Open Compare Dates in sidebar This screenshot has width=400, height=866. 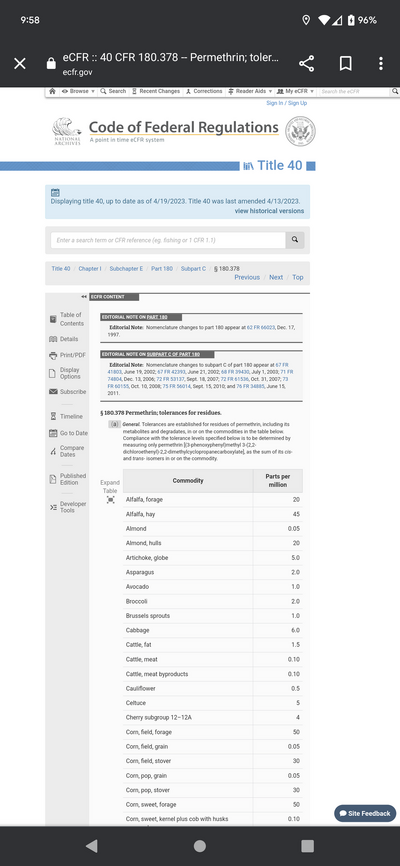click(x=66, y=451)
